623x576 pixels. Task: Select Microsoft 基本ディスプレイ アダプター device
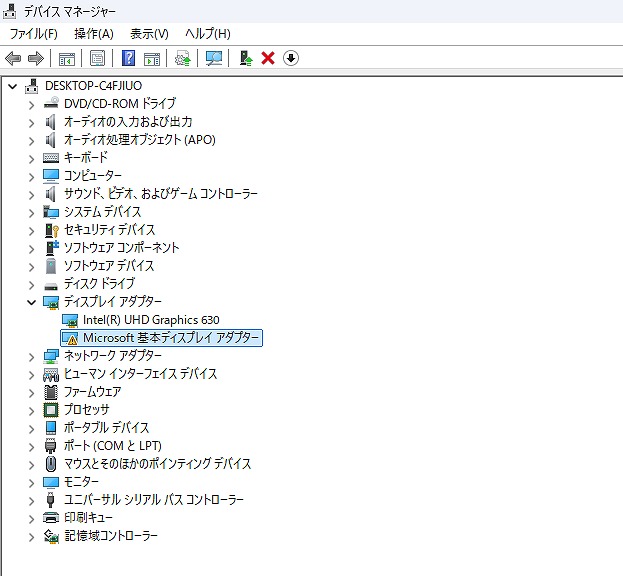pos(171,338)
